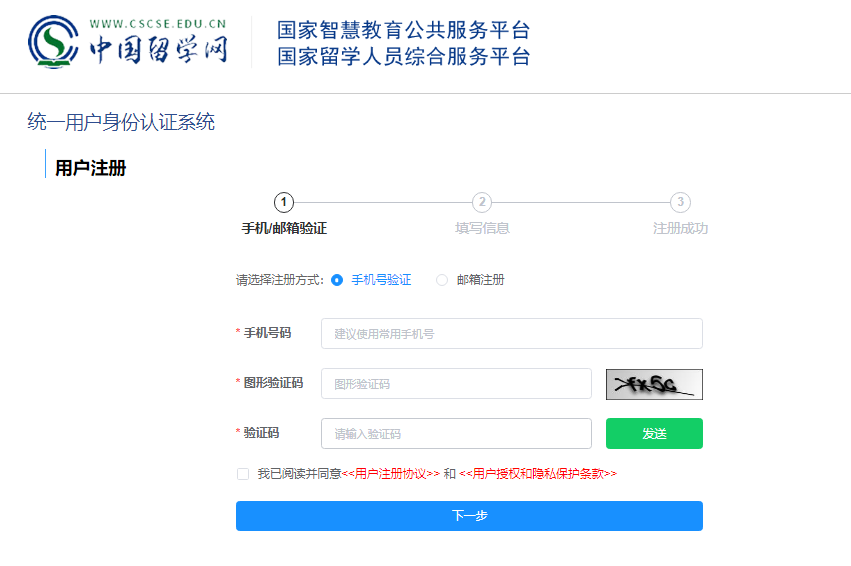Click the 用户注册 heading
Viewport: 851px width, 566px height.
tap(91, 168)
